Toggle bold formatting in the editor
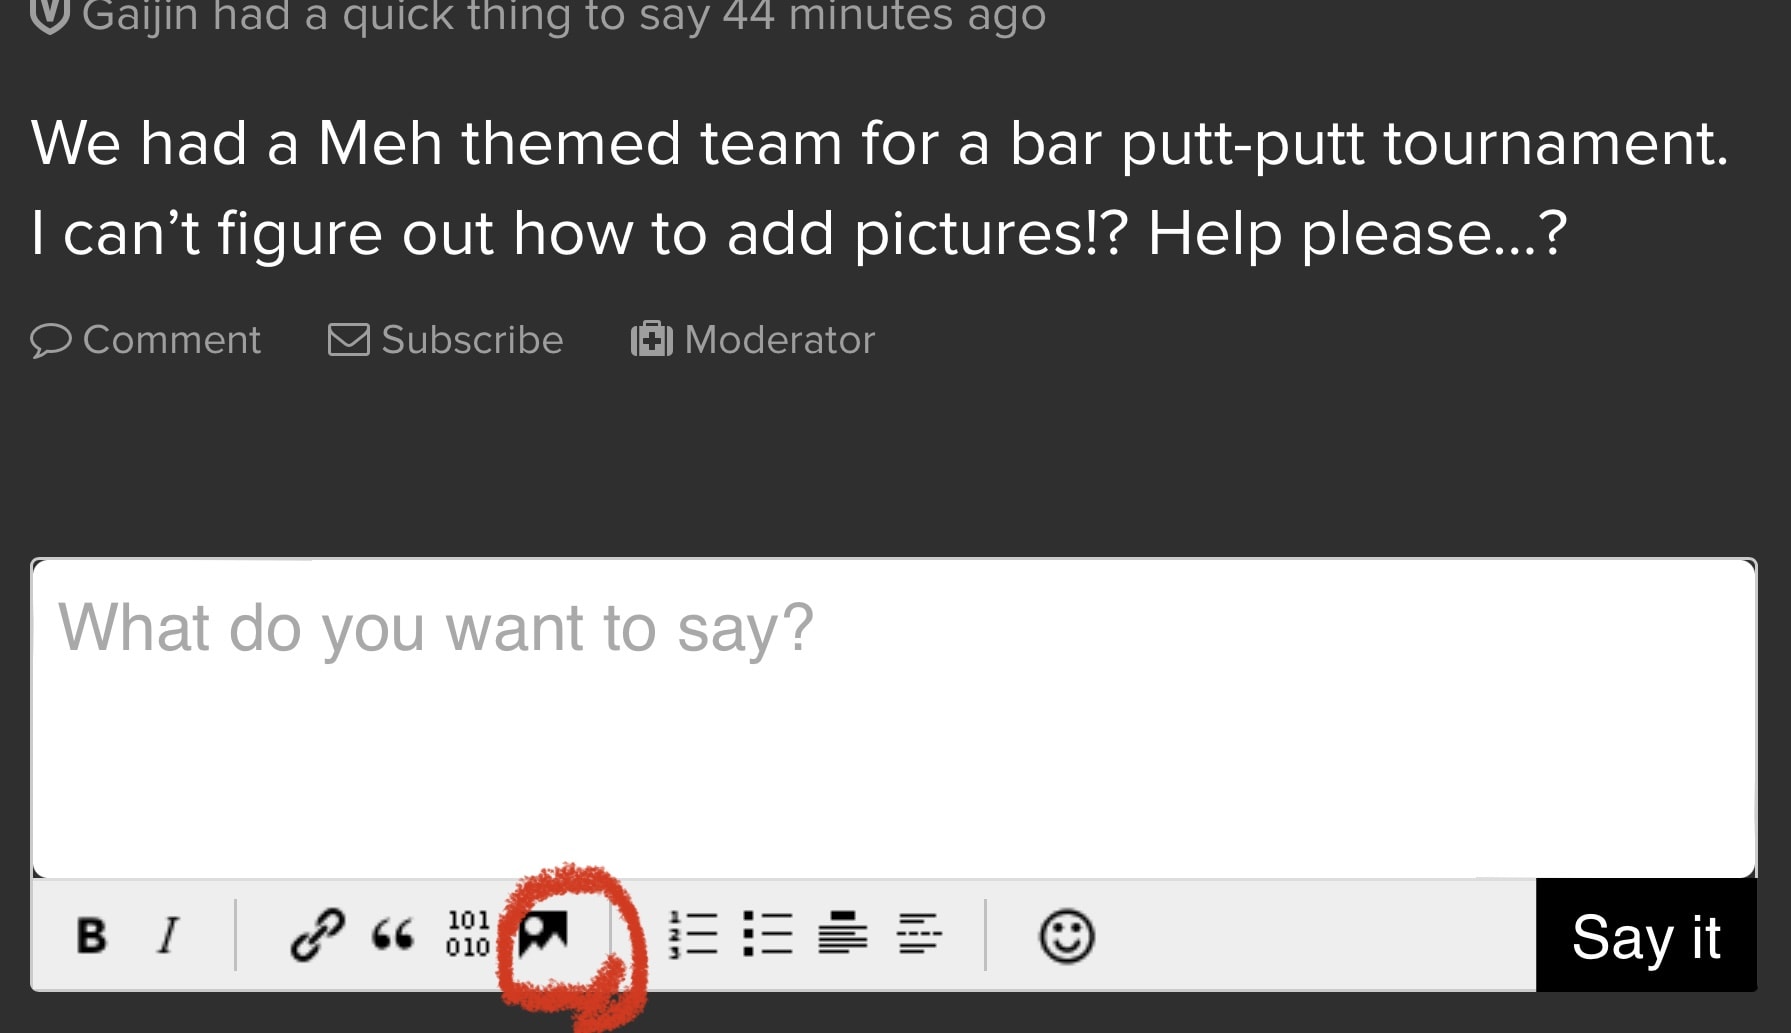Screen dimensions: 1791x1033 (91, 936)
